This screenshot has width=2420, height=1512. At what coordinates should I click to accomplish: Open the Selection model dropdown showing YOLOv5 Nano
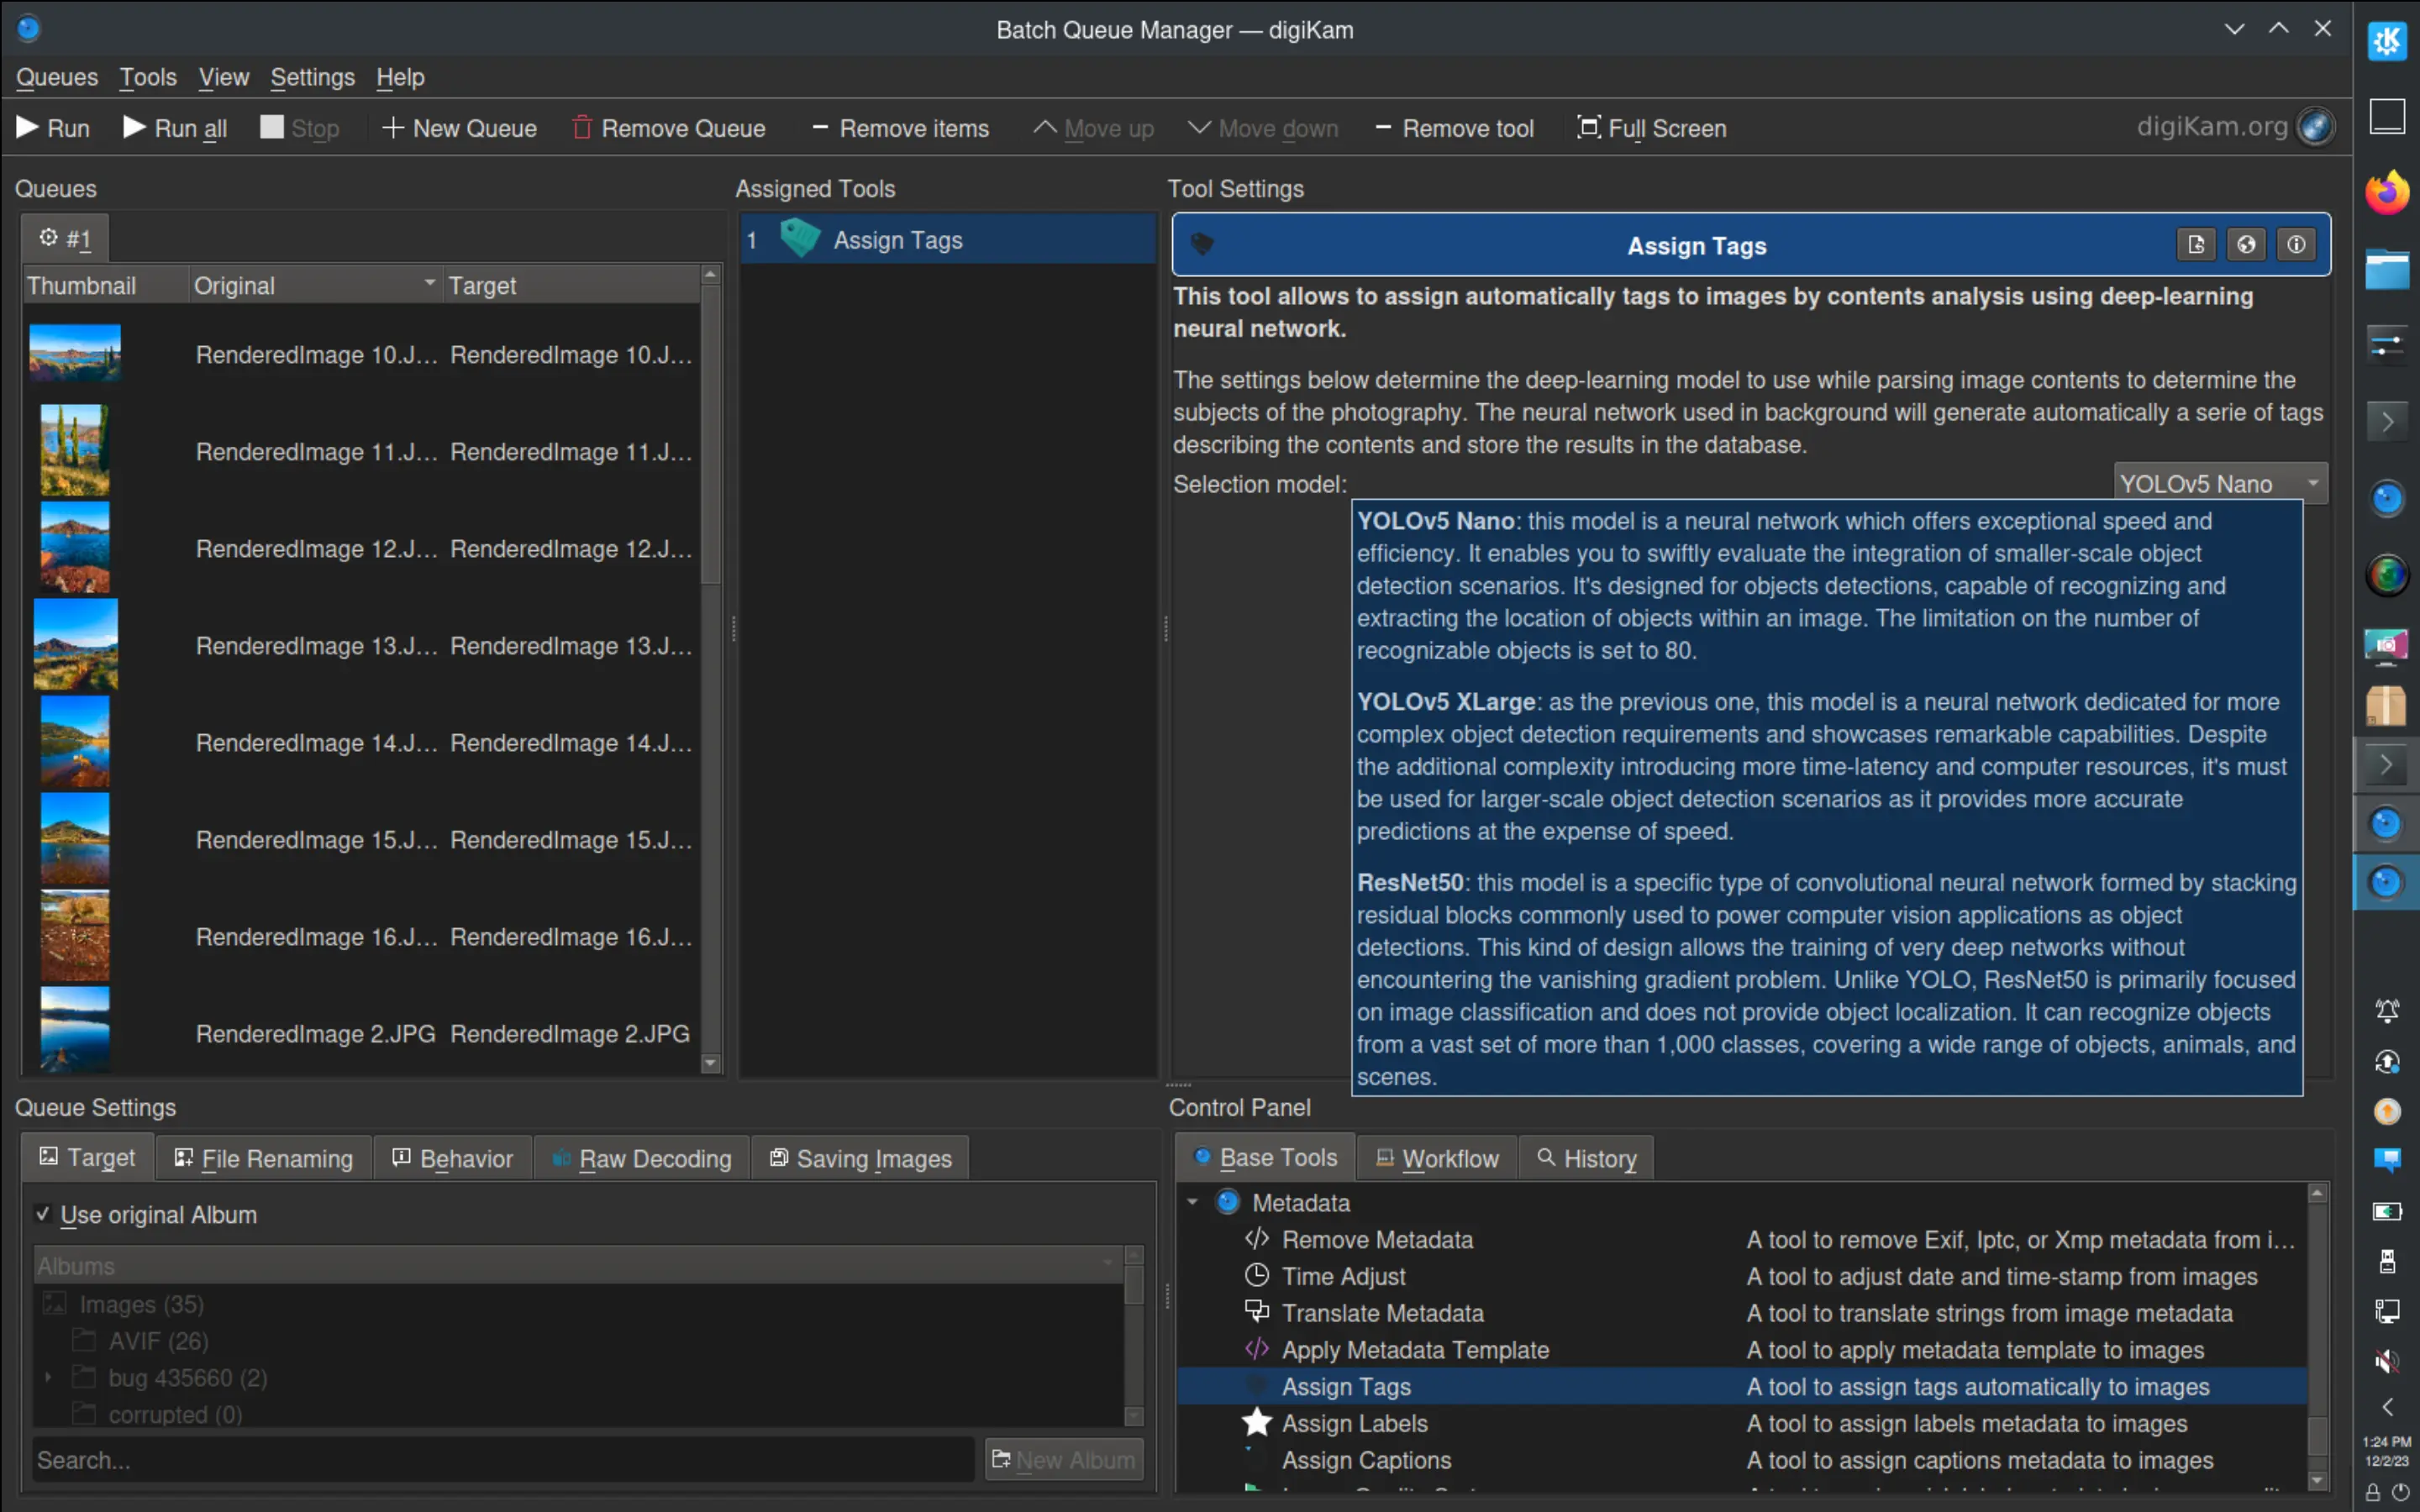[x=2219, y=483]
